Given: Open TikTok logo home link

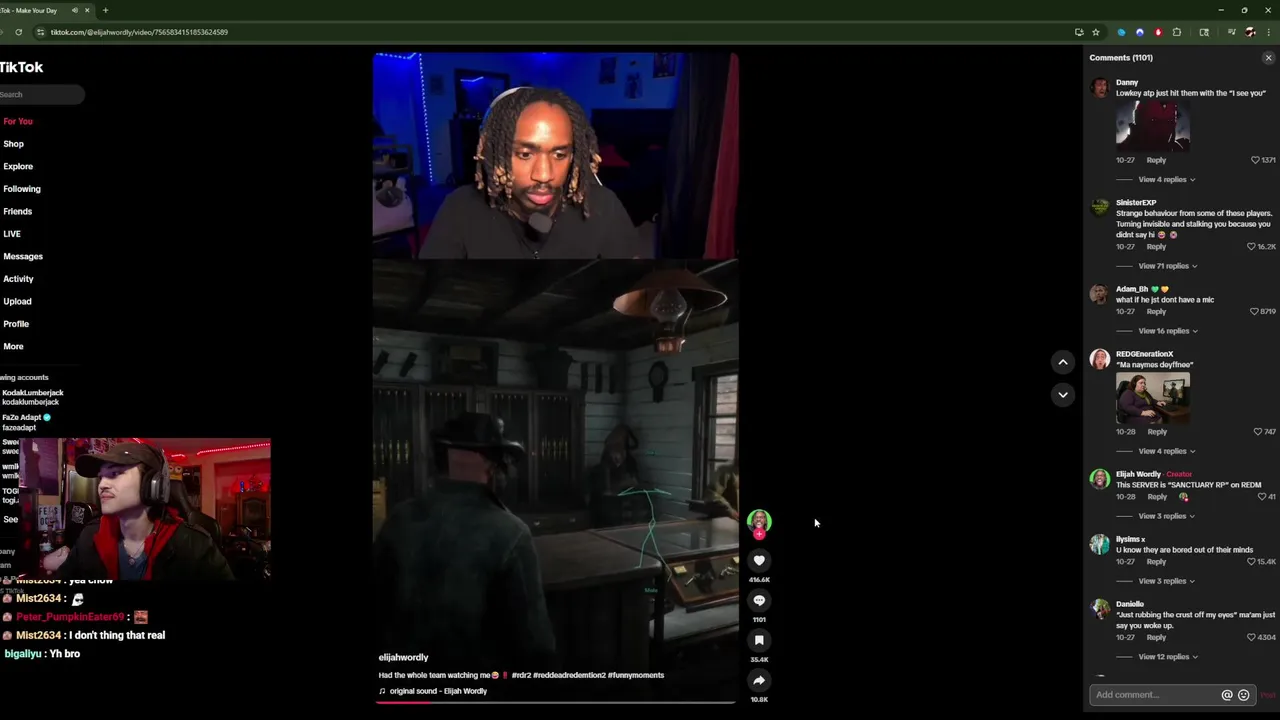Looking at the screenshot, I should 21,68.
